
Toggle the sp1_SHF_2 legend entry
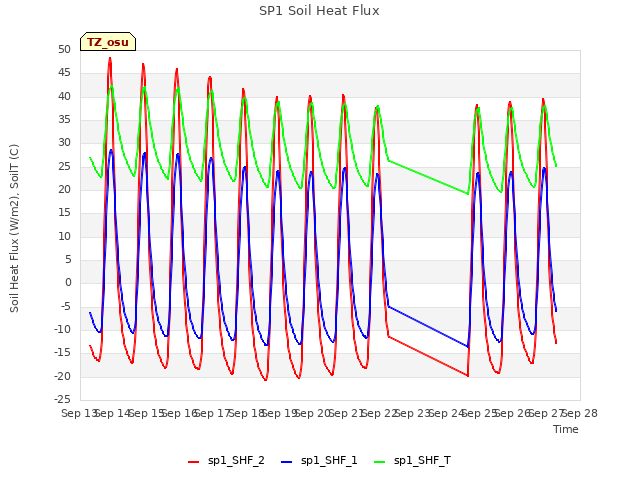click(226, 461)
